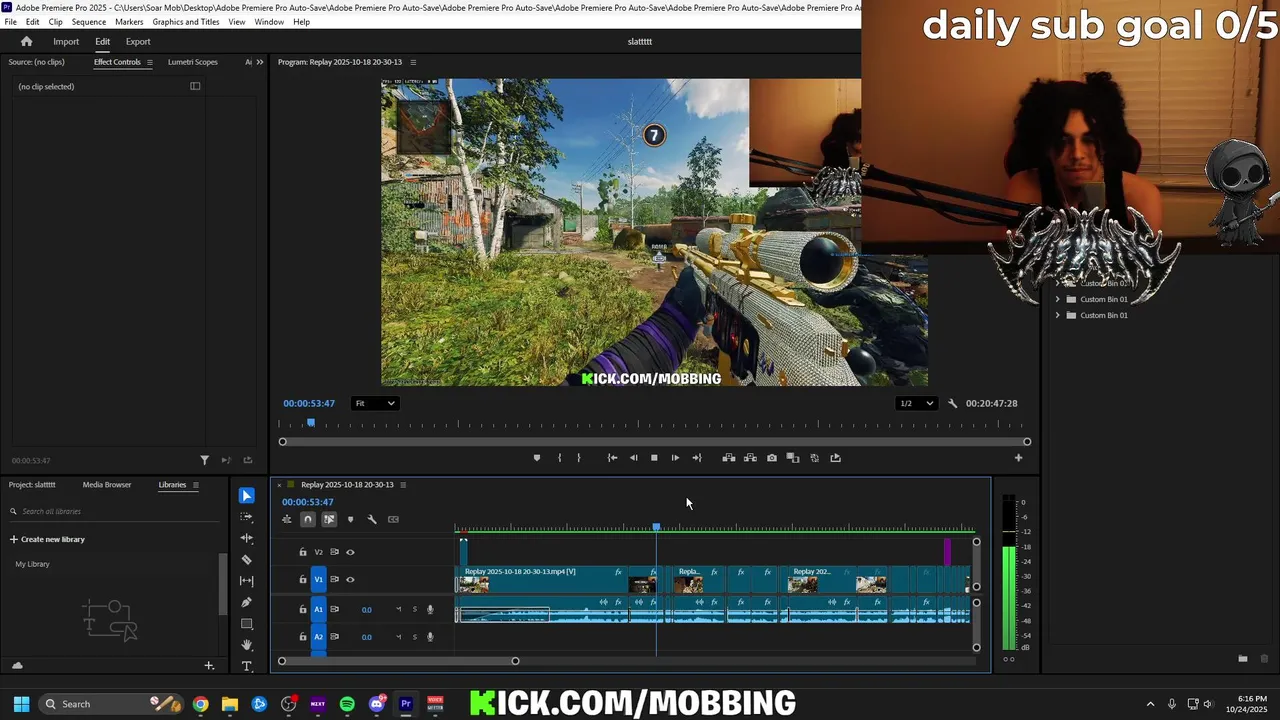Toggle lock on A1 track
This screenshot has width=1280, height=720.
pyautogui.click(x=303, y=609)
